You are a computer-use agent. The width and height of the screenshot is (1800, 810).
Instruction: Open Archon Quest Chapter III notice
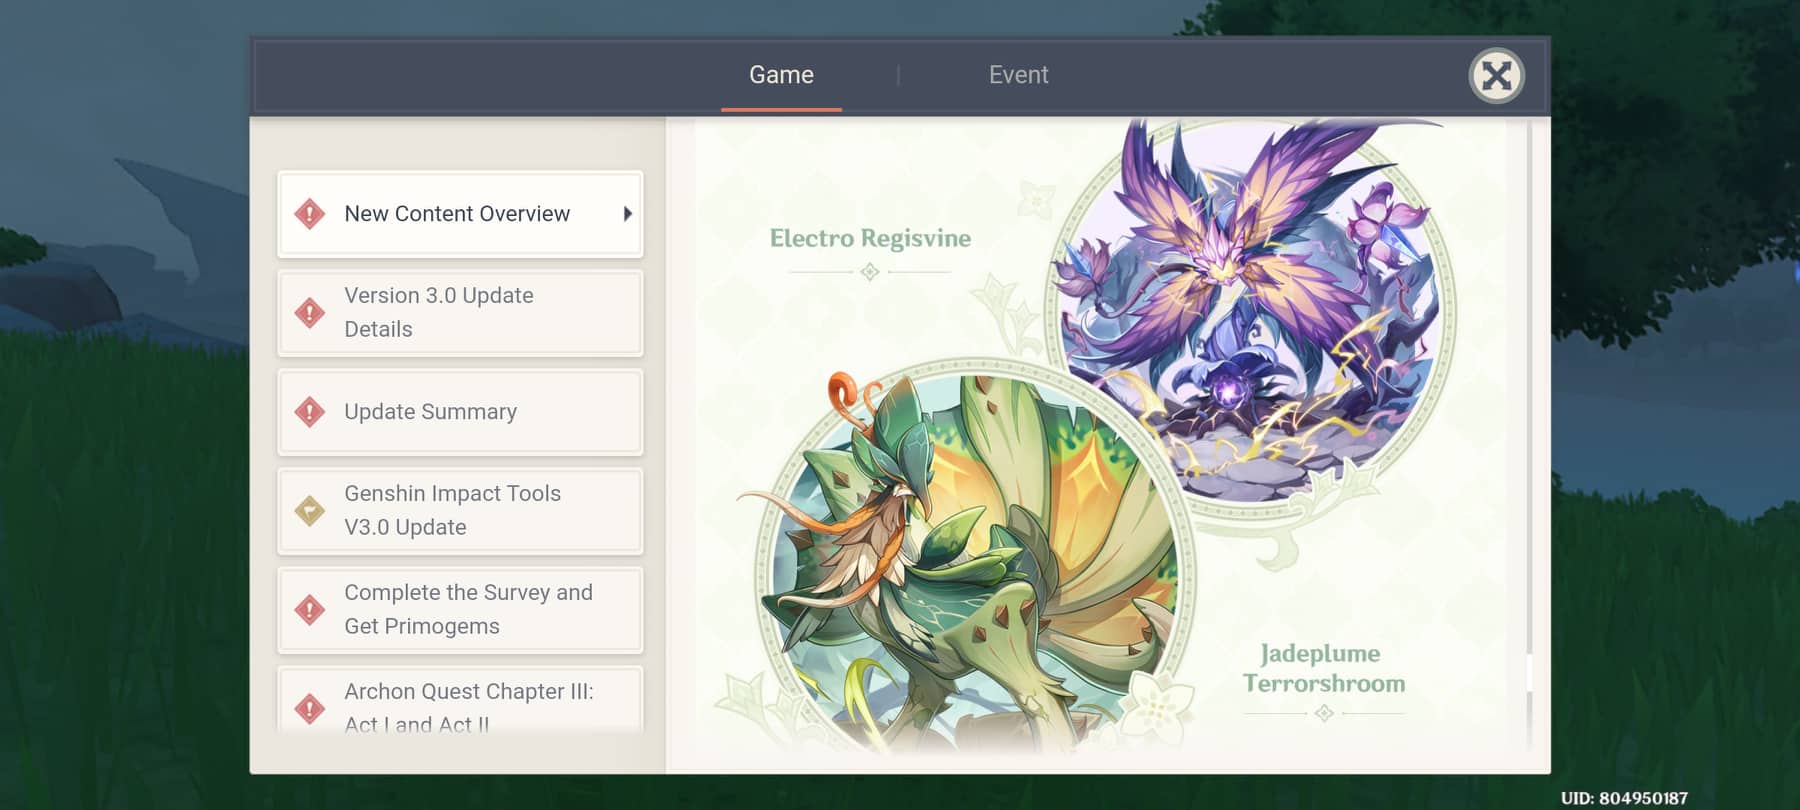(x=460, y=701)
